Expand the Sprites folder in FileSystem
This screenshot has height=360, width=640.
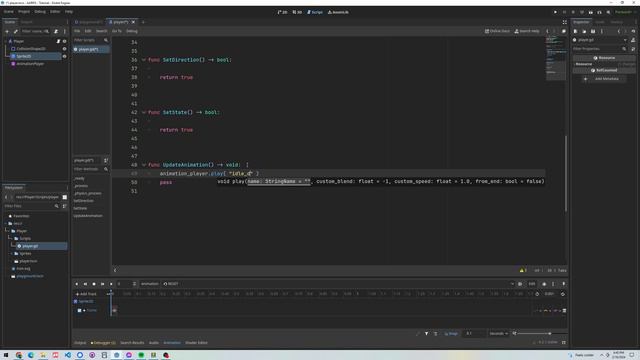pos(11,253)
